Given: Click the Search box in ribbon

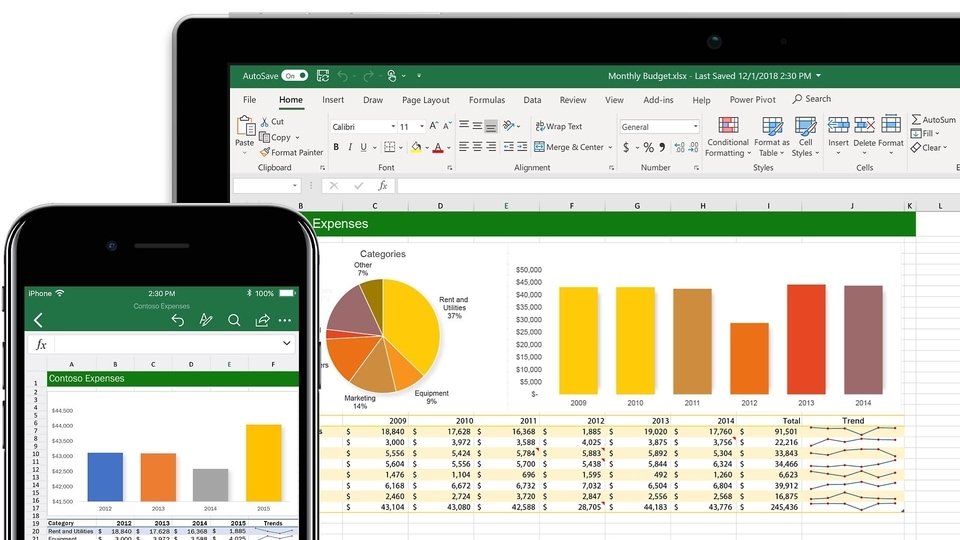Looking at the screenshot, I should tap(812, 99).
